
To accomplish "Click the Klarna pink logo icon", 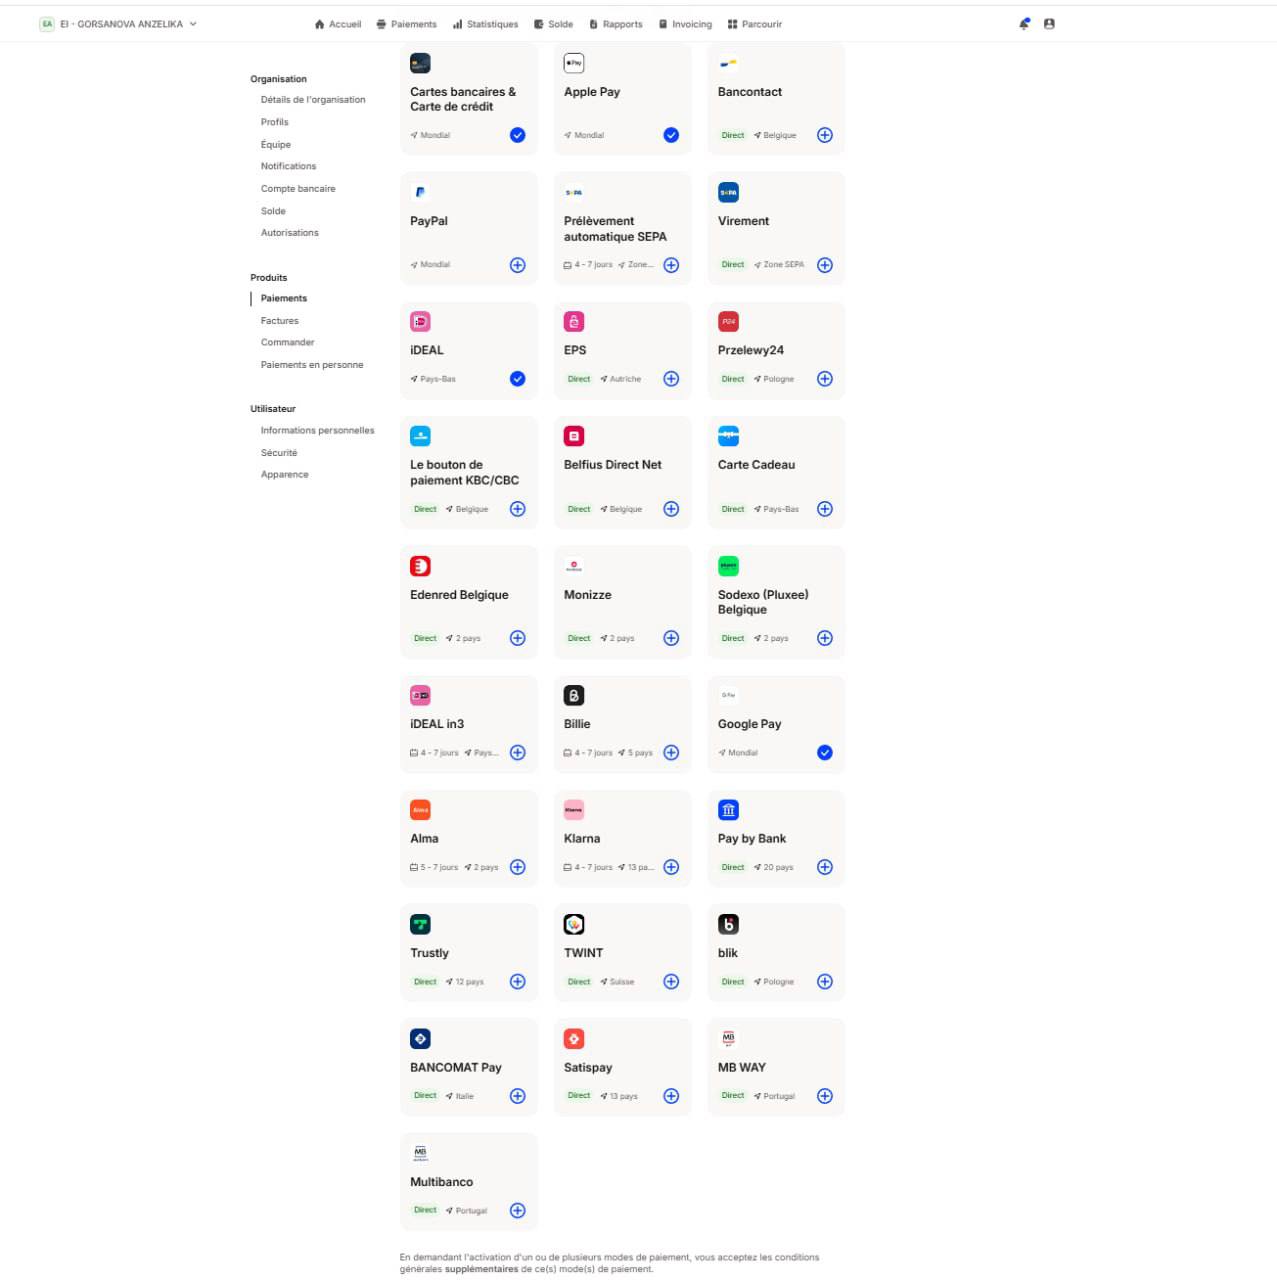I will [x=574, y=810].
